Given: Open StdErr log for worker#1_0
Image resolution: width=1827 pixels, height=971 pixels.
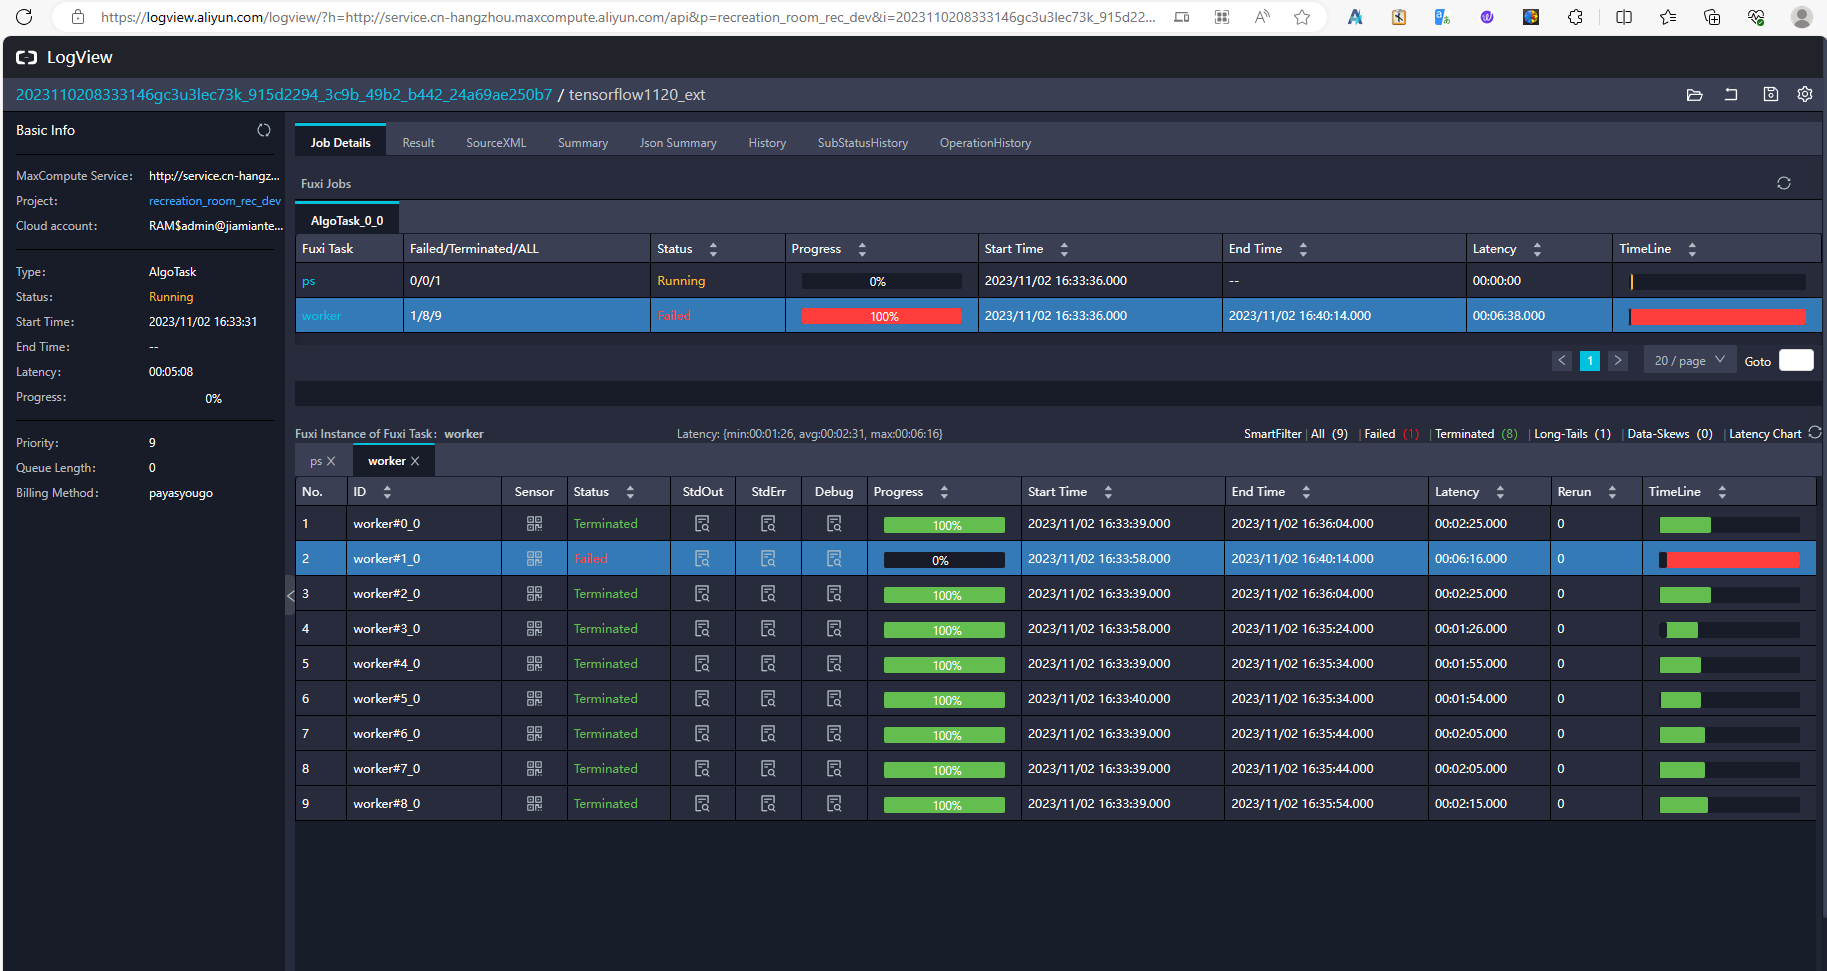Looking at the screenshot, I should [768, 559].
